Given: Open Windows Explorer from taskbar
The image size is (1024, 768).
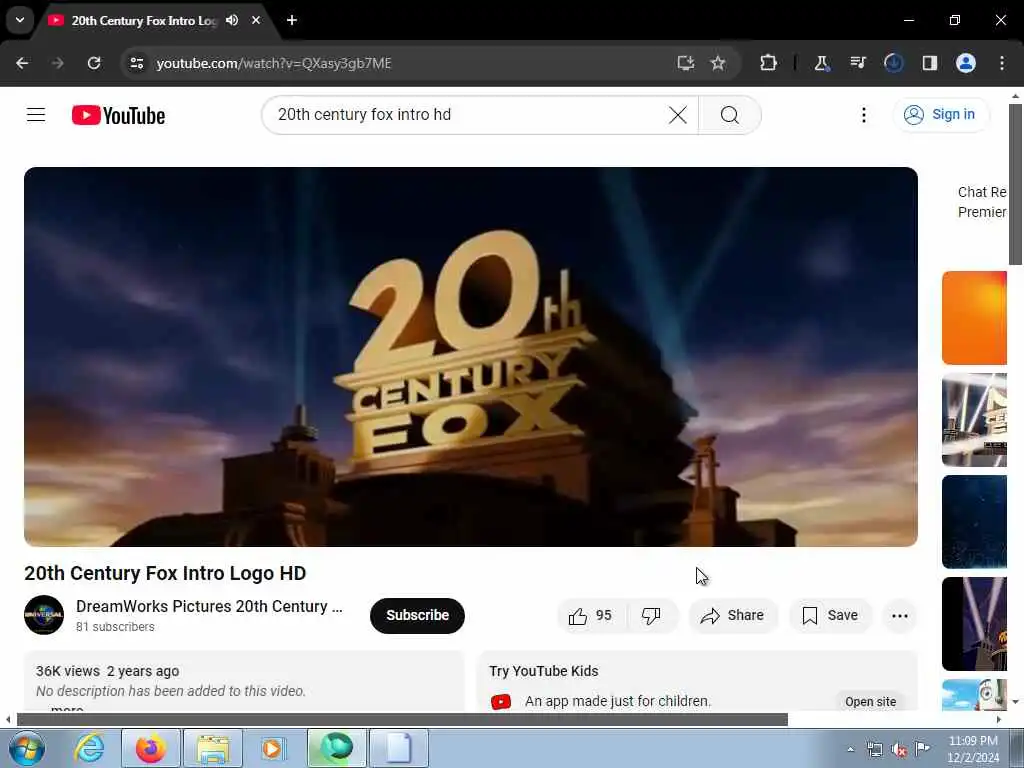Looking at the screenshot, I should tap(212, 748).
